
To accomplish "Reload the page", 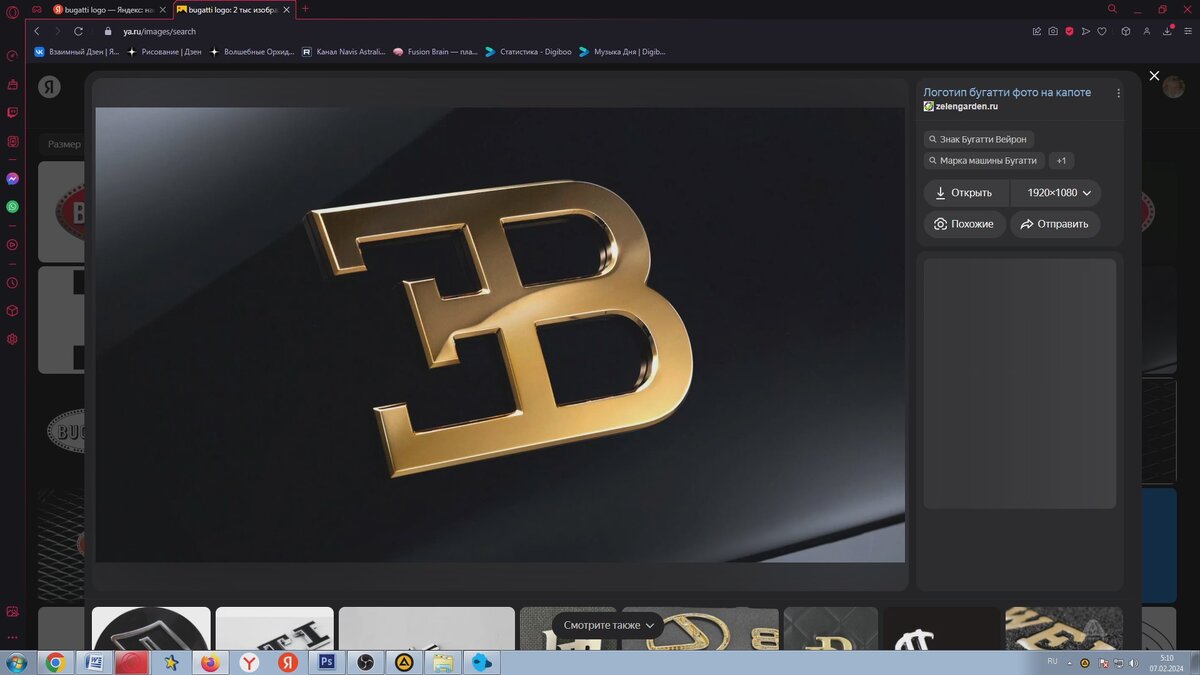I will (x=78, y=31).
